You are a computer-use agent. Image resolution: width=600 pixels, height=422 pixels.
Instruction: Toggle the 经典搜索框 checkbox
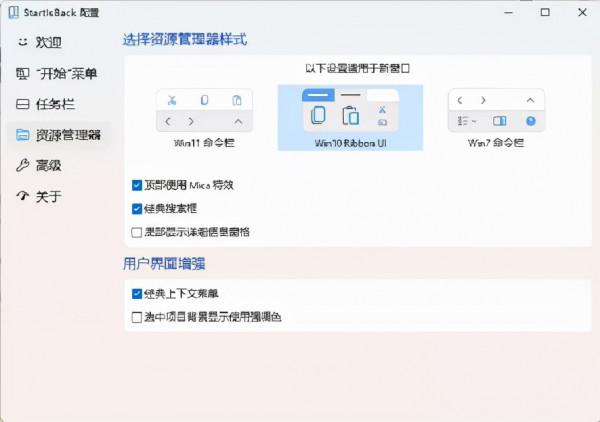click(x=137, y=209)
